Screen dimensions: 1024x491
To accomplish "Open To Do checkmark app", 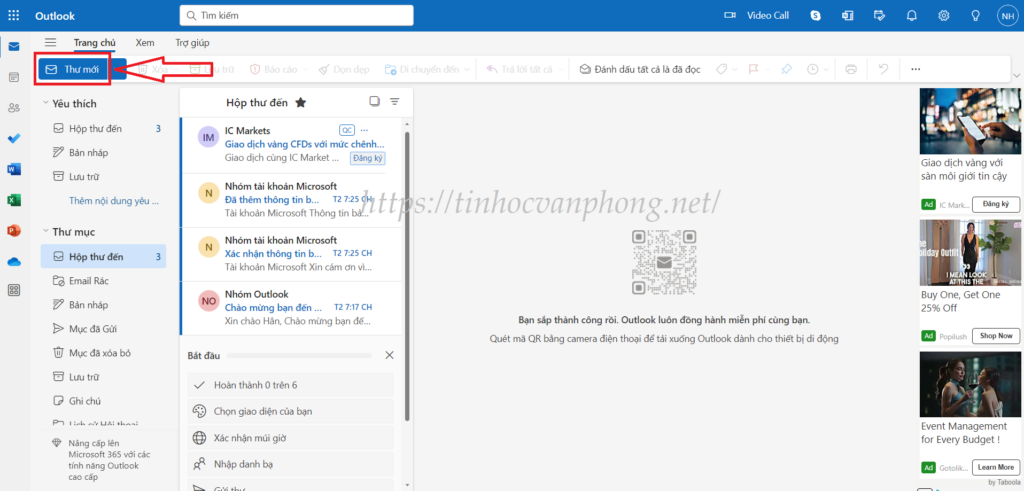I will [x=14, y=138].
